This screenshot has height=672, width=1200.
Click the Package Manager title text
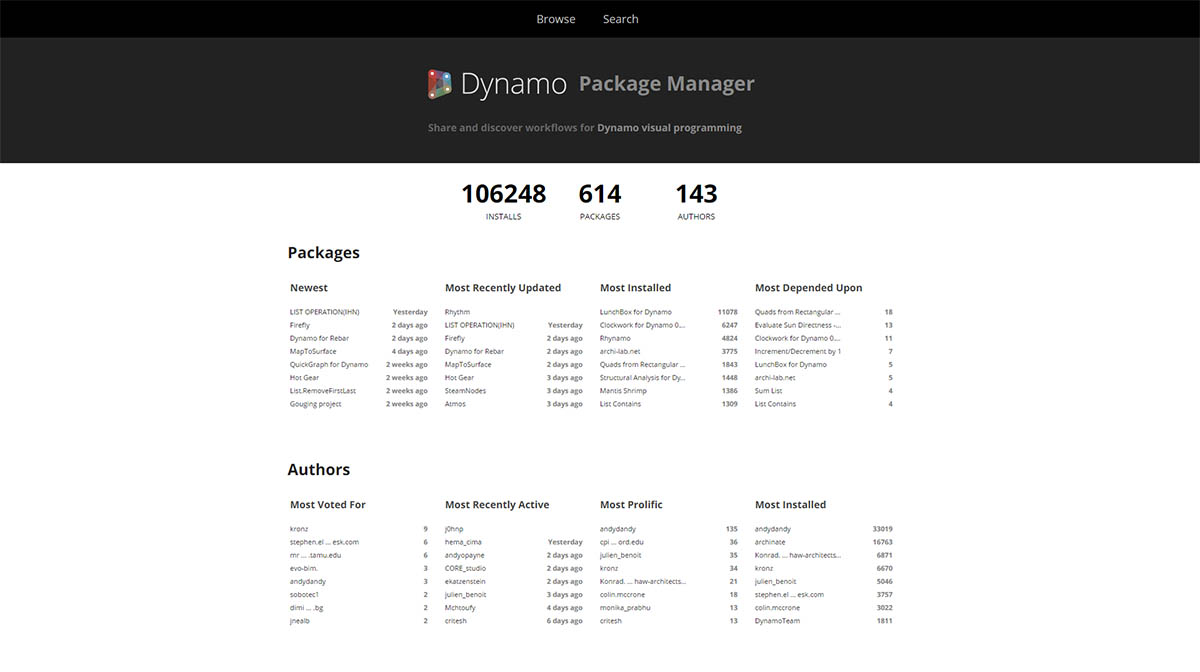pyautogui.click(x=666, y=84)
